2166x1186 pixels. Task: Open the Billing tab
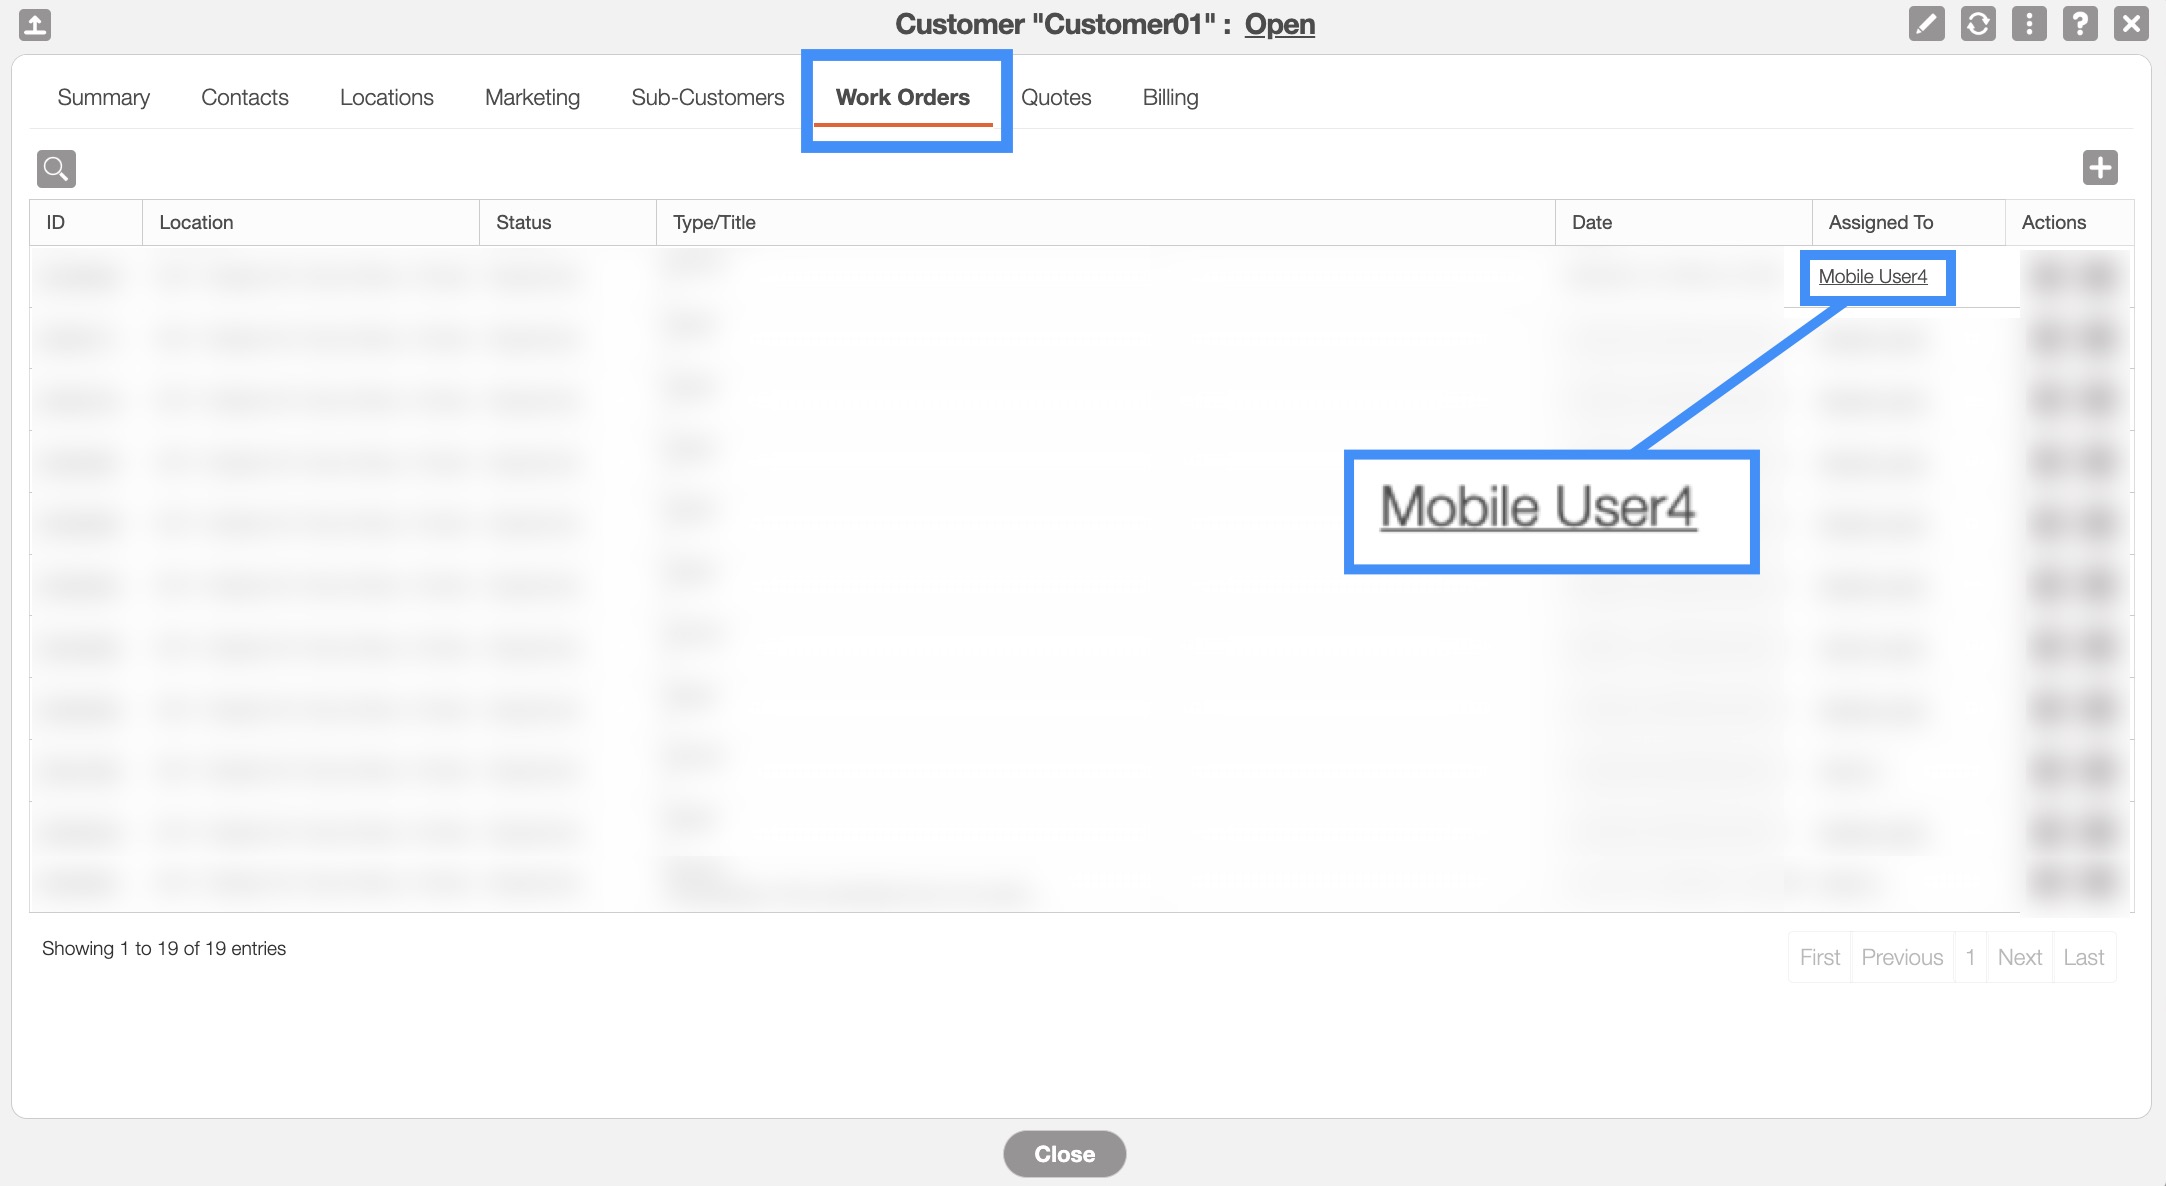click(1170, 97)
